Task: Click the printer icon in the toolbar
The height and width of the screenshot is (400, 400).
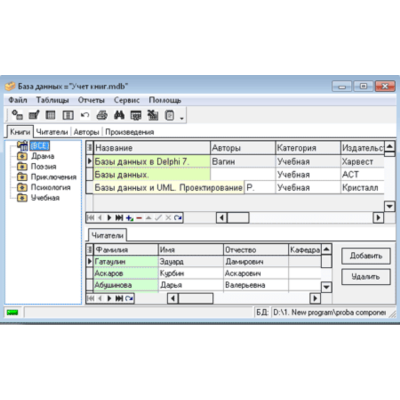Action: (x=102, y=115)
